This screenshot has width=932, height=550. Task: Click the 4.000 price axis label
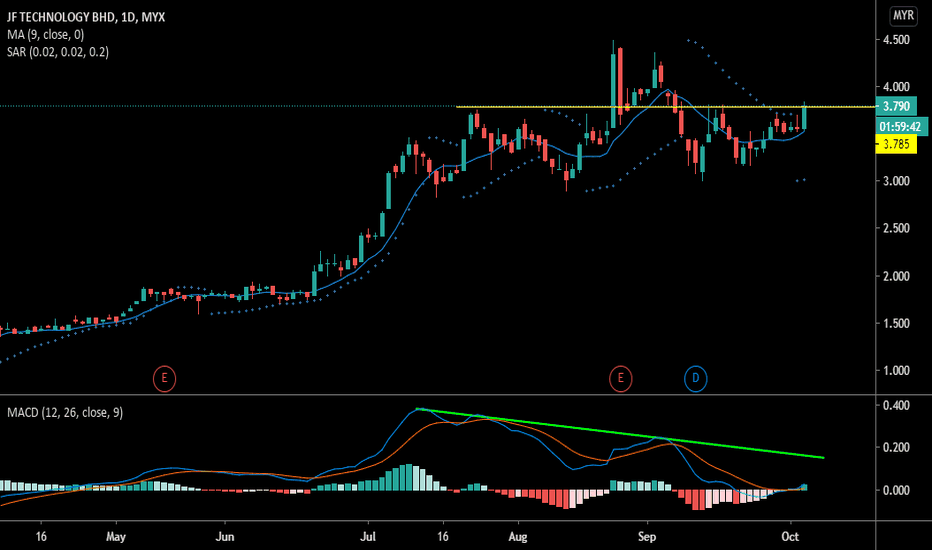click(896, 87)
